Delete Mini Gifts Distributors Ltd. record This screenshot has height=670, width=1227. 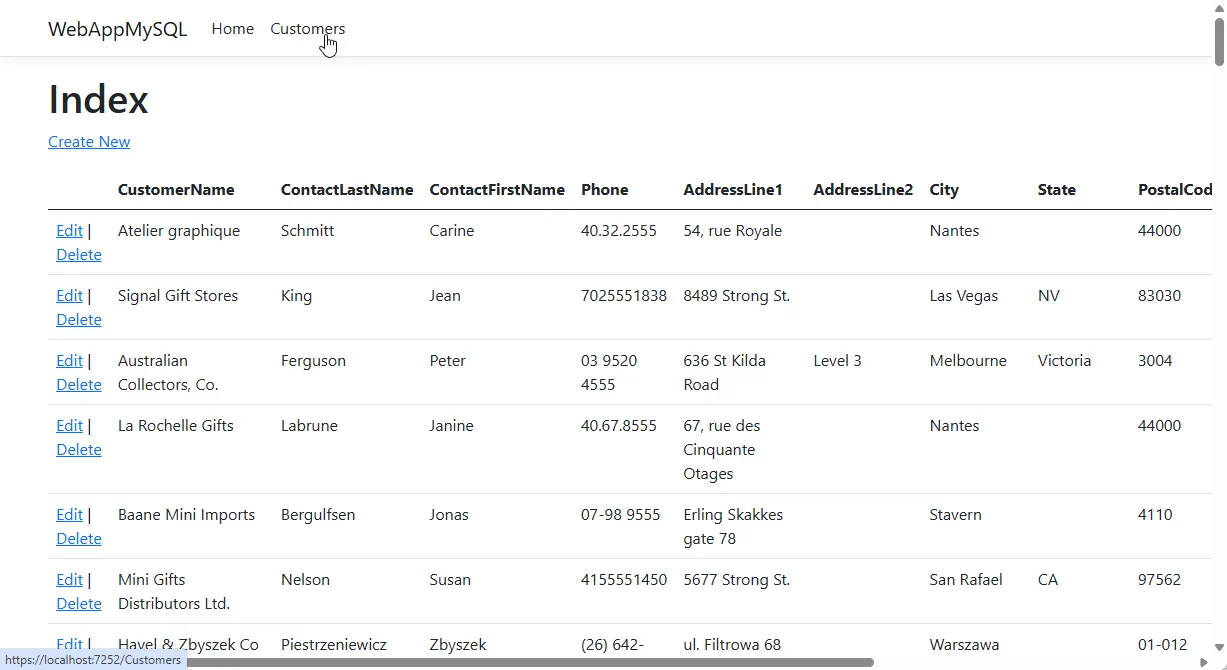[78, 604]
